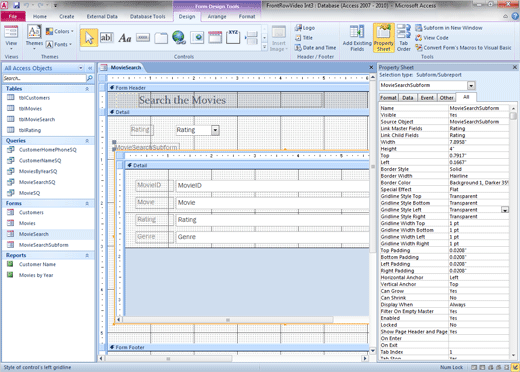Open the Colors theme dropdown

60,31
